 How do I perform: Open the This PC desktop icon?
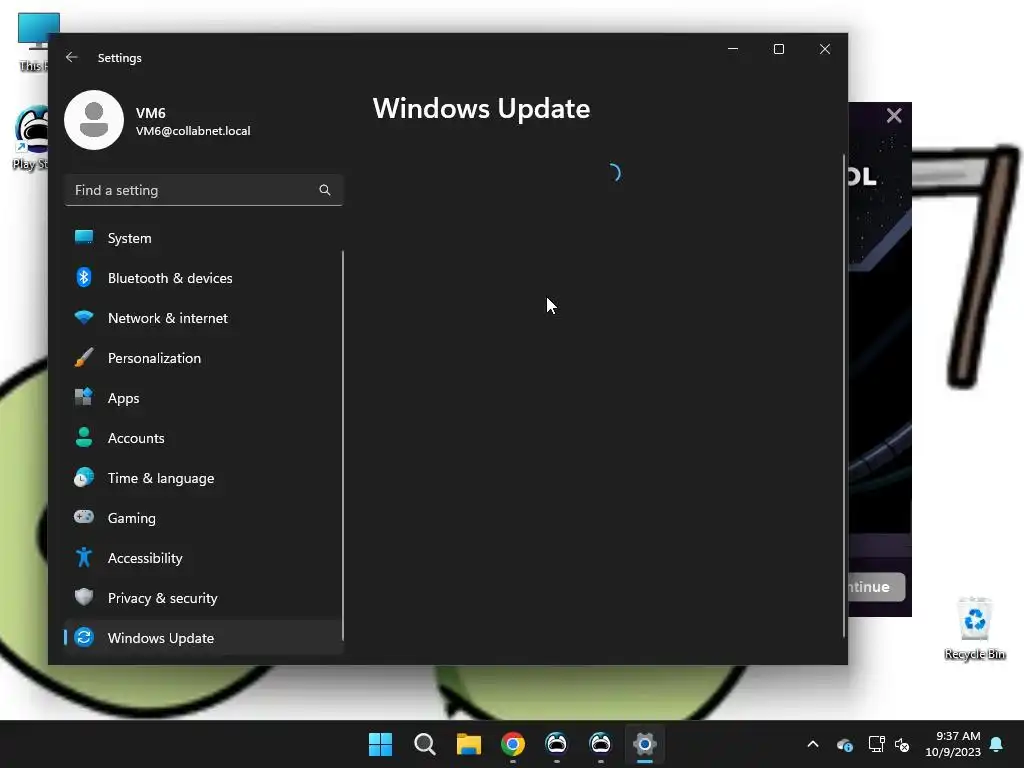click(x=35, y=42)
